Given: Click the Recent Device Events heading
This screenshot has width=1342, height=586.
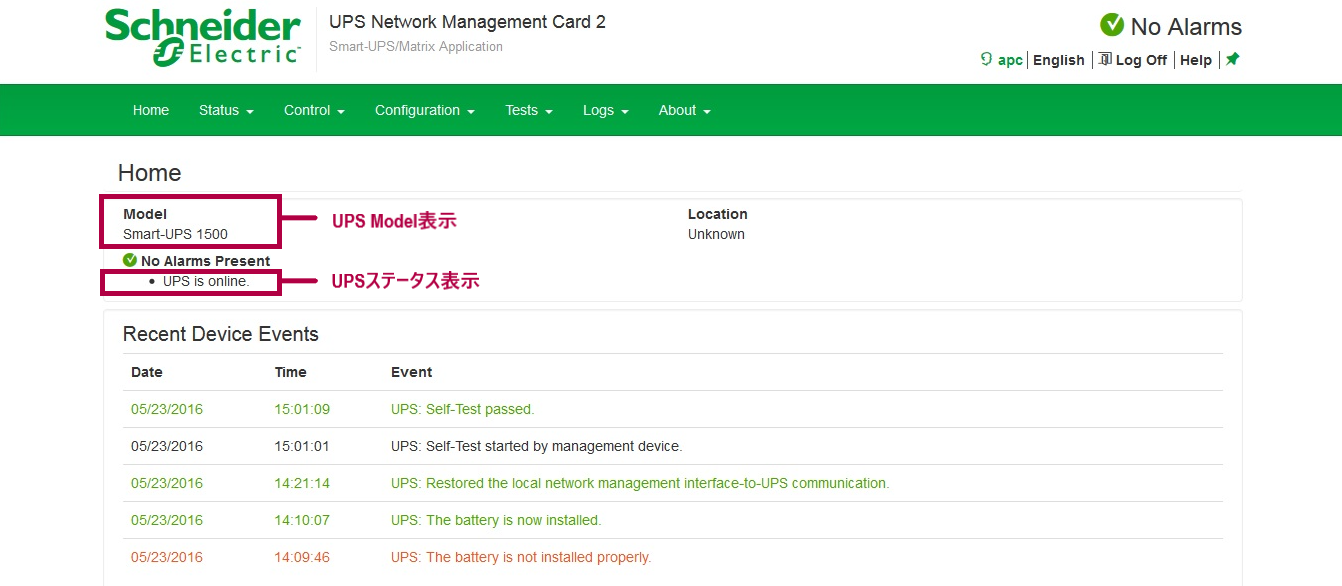Looking at the screenshot, I should (x=221, y=334).
